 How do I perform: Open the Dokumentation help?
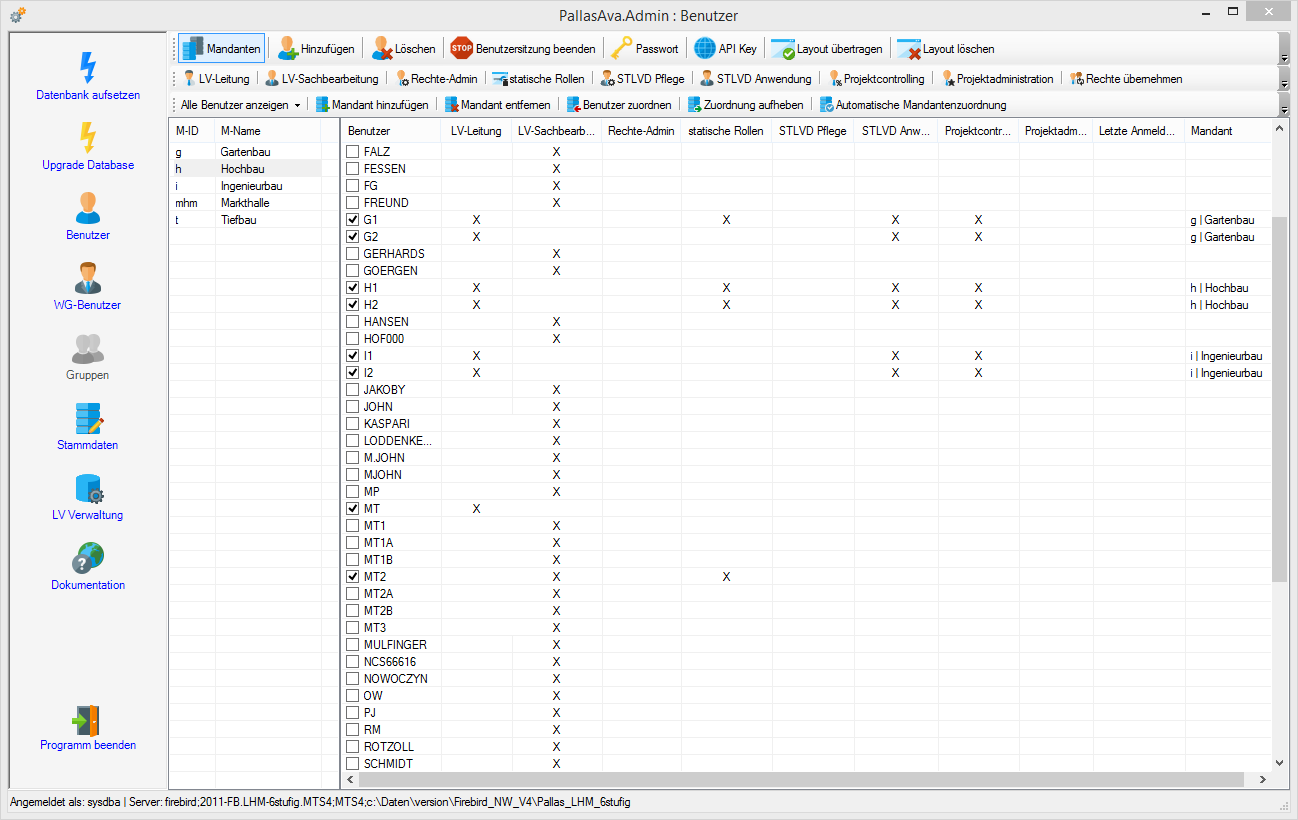pos(88,566)
